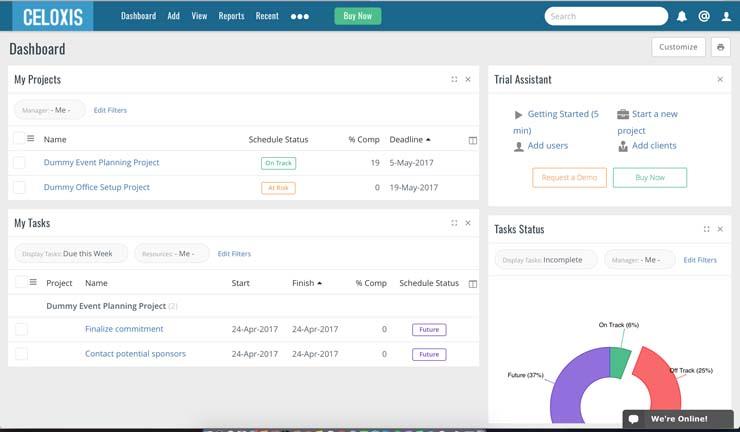Click Request a Demo button
The image size is (740, 432).
569,178
